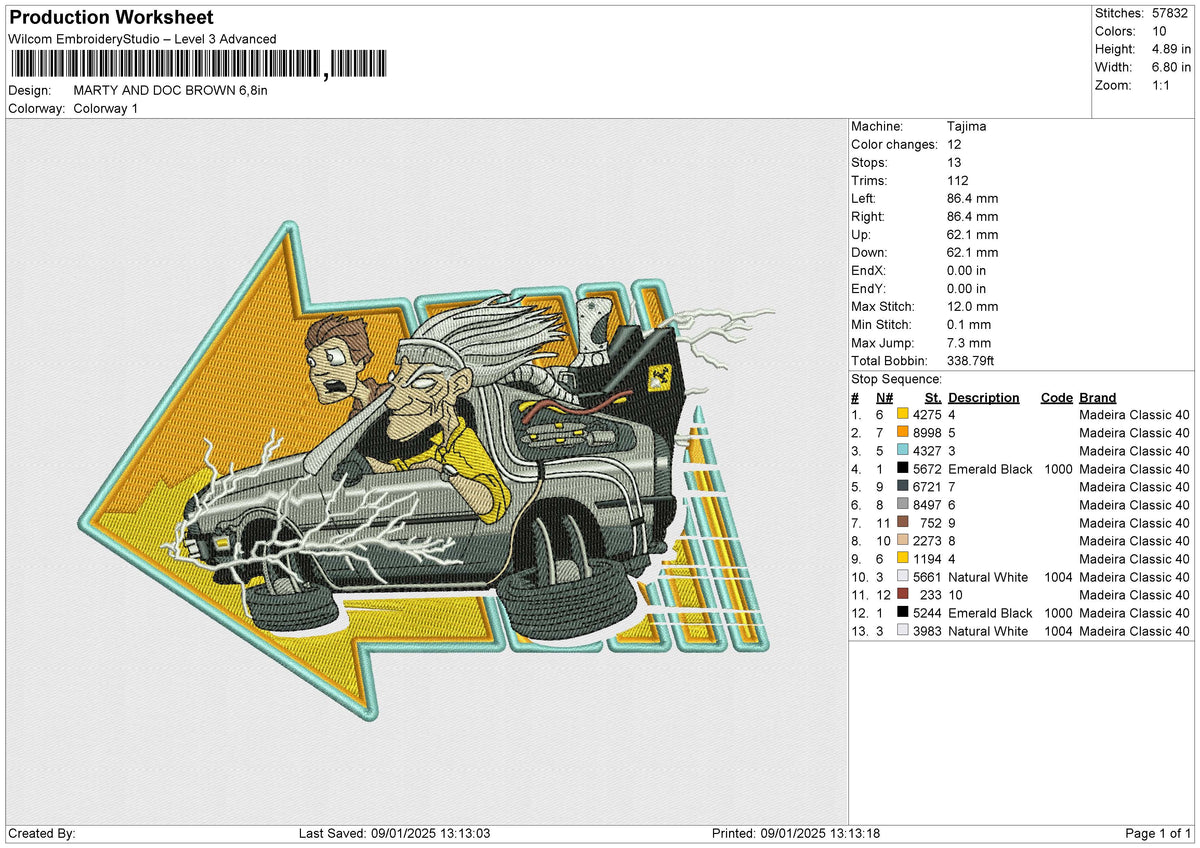
Task: Click 'Printed: 09/01/2025 13:13:18' footer text
Action: point(795,834)
